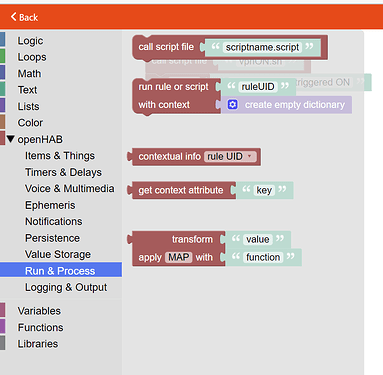Open the MAP transformation dropdown

pos(179,257)
